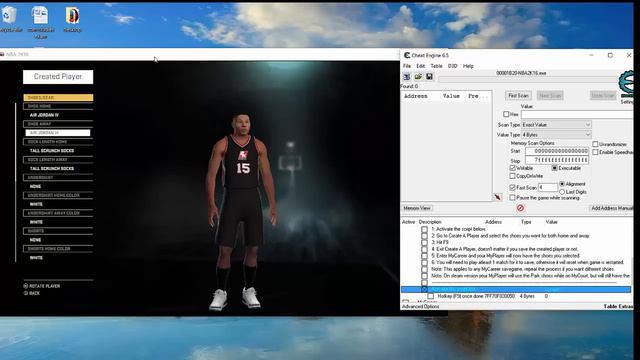The image size is (640, 360).
Task: Click the Value column header in results list
Action: point(451,96)
